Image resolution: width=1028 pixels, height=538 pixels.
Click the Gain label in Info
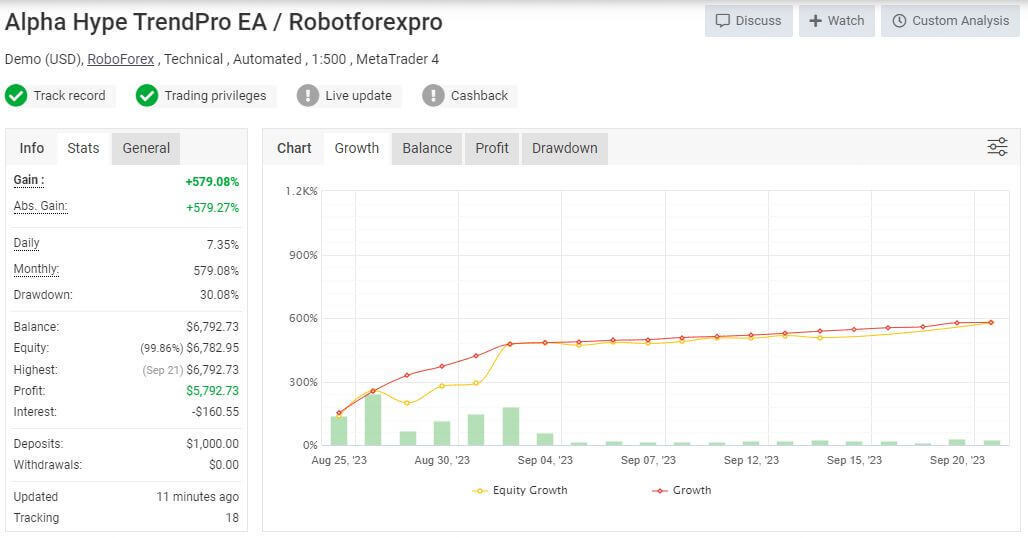pos(28,180)
